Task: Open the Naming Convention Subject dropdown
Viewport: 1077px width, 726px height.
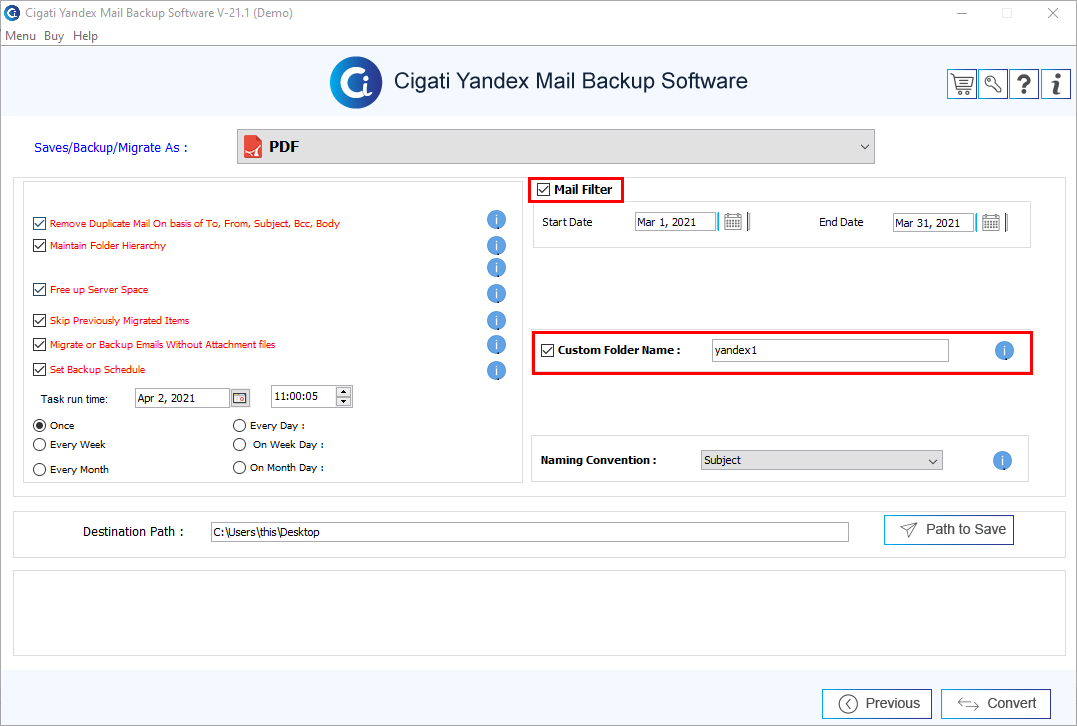Action: click(821, 460)
